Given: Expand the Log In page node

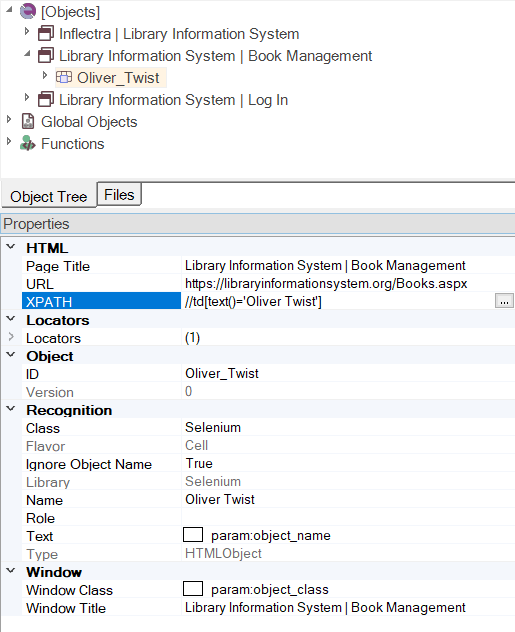Looking at the screenshot, I should coord(27,97).
